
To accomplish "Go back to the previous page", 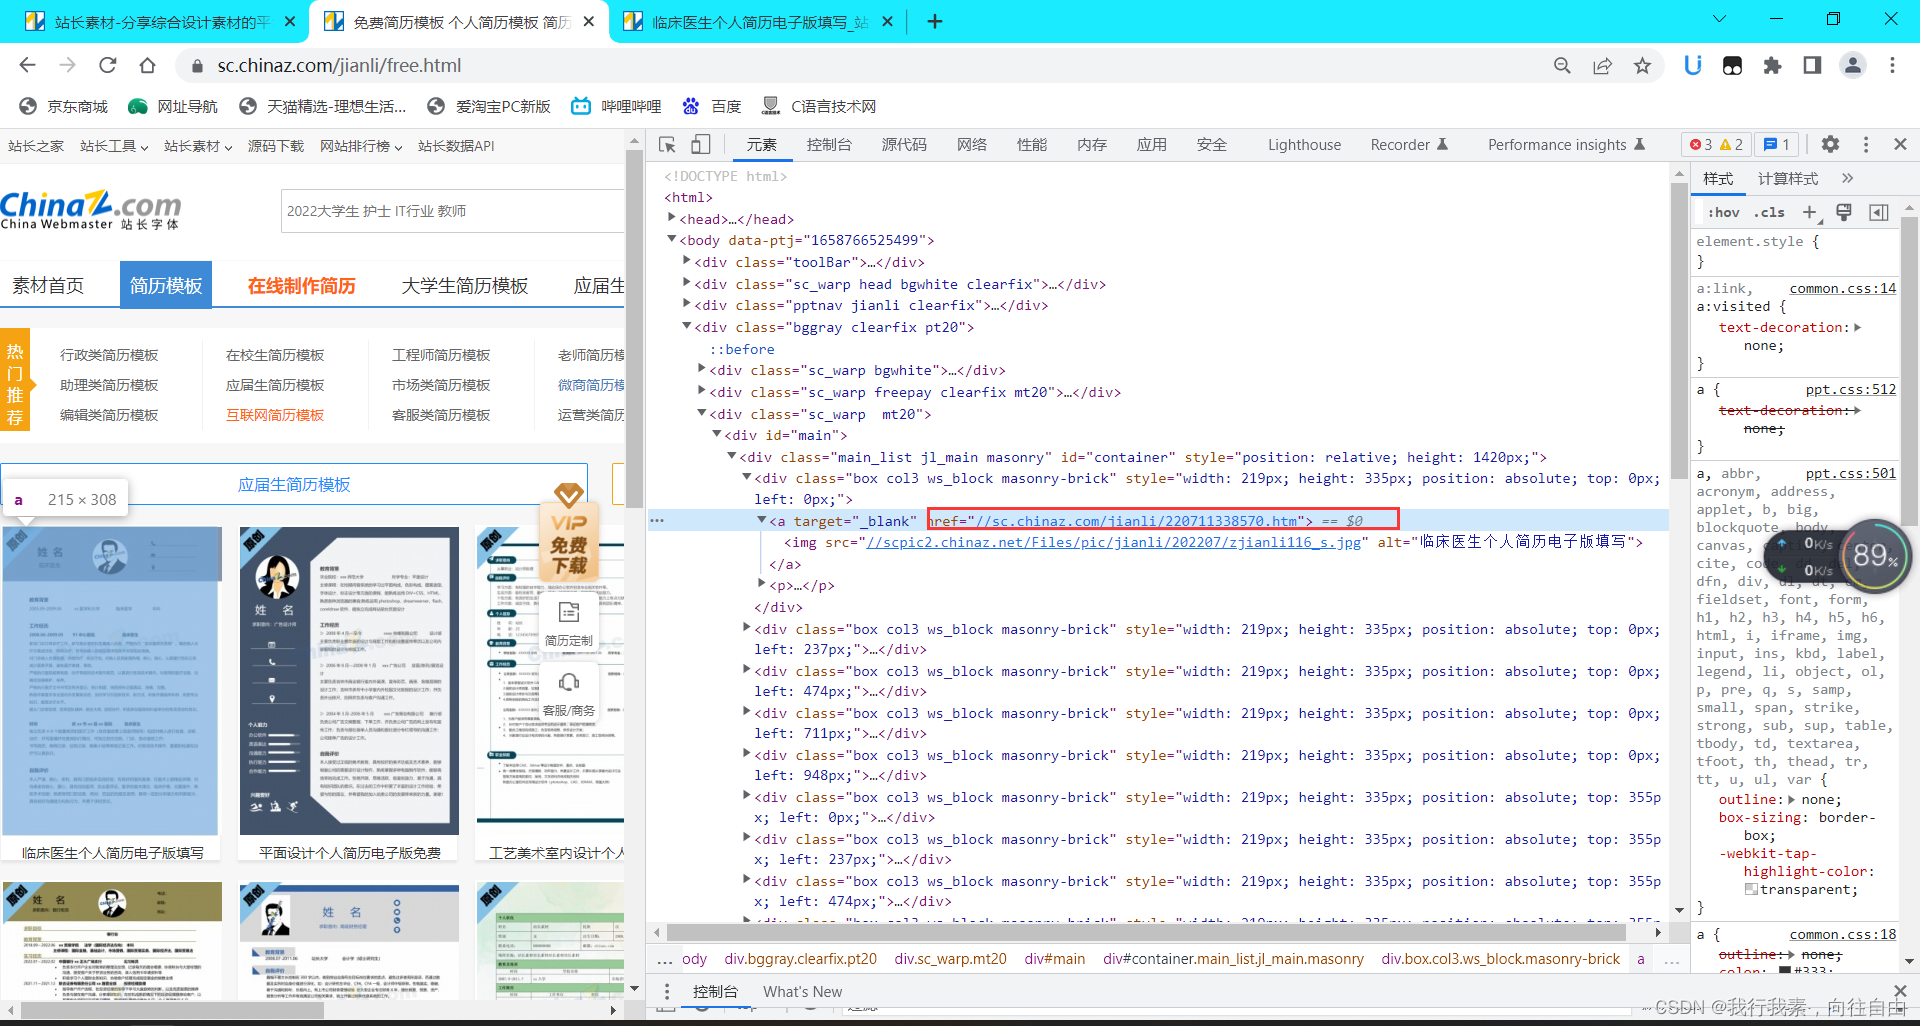I will [x=27, y=65].
